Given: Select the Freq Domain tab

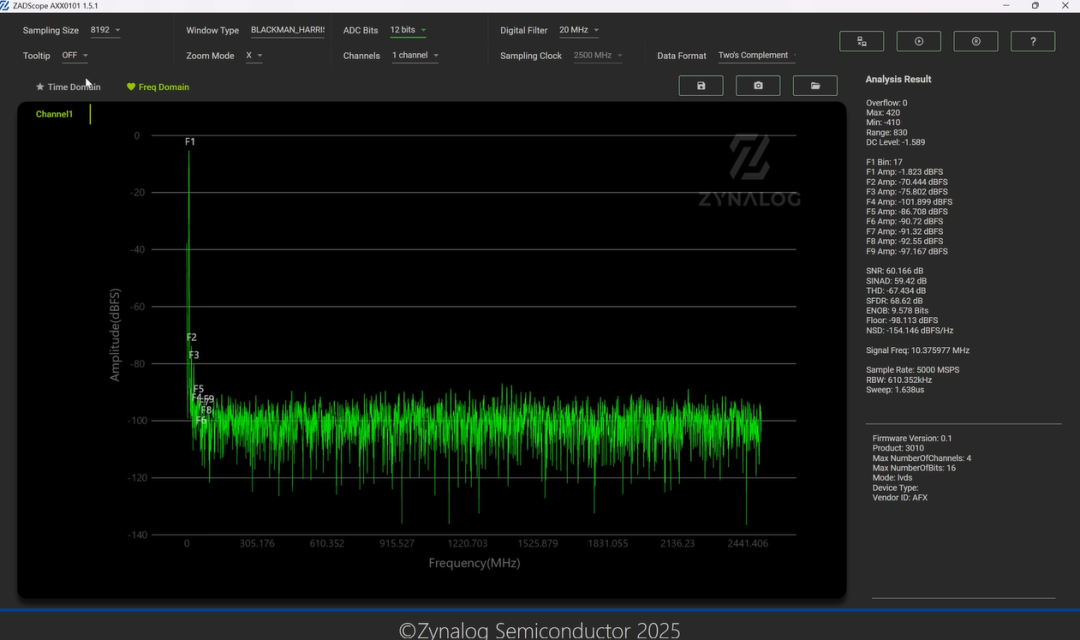Looking at the screenshot, I should 158,87.
